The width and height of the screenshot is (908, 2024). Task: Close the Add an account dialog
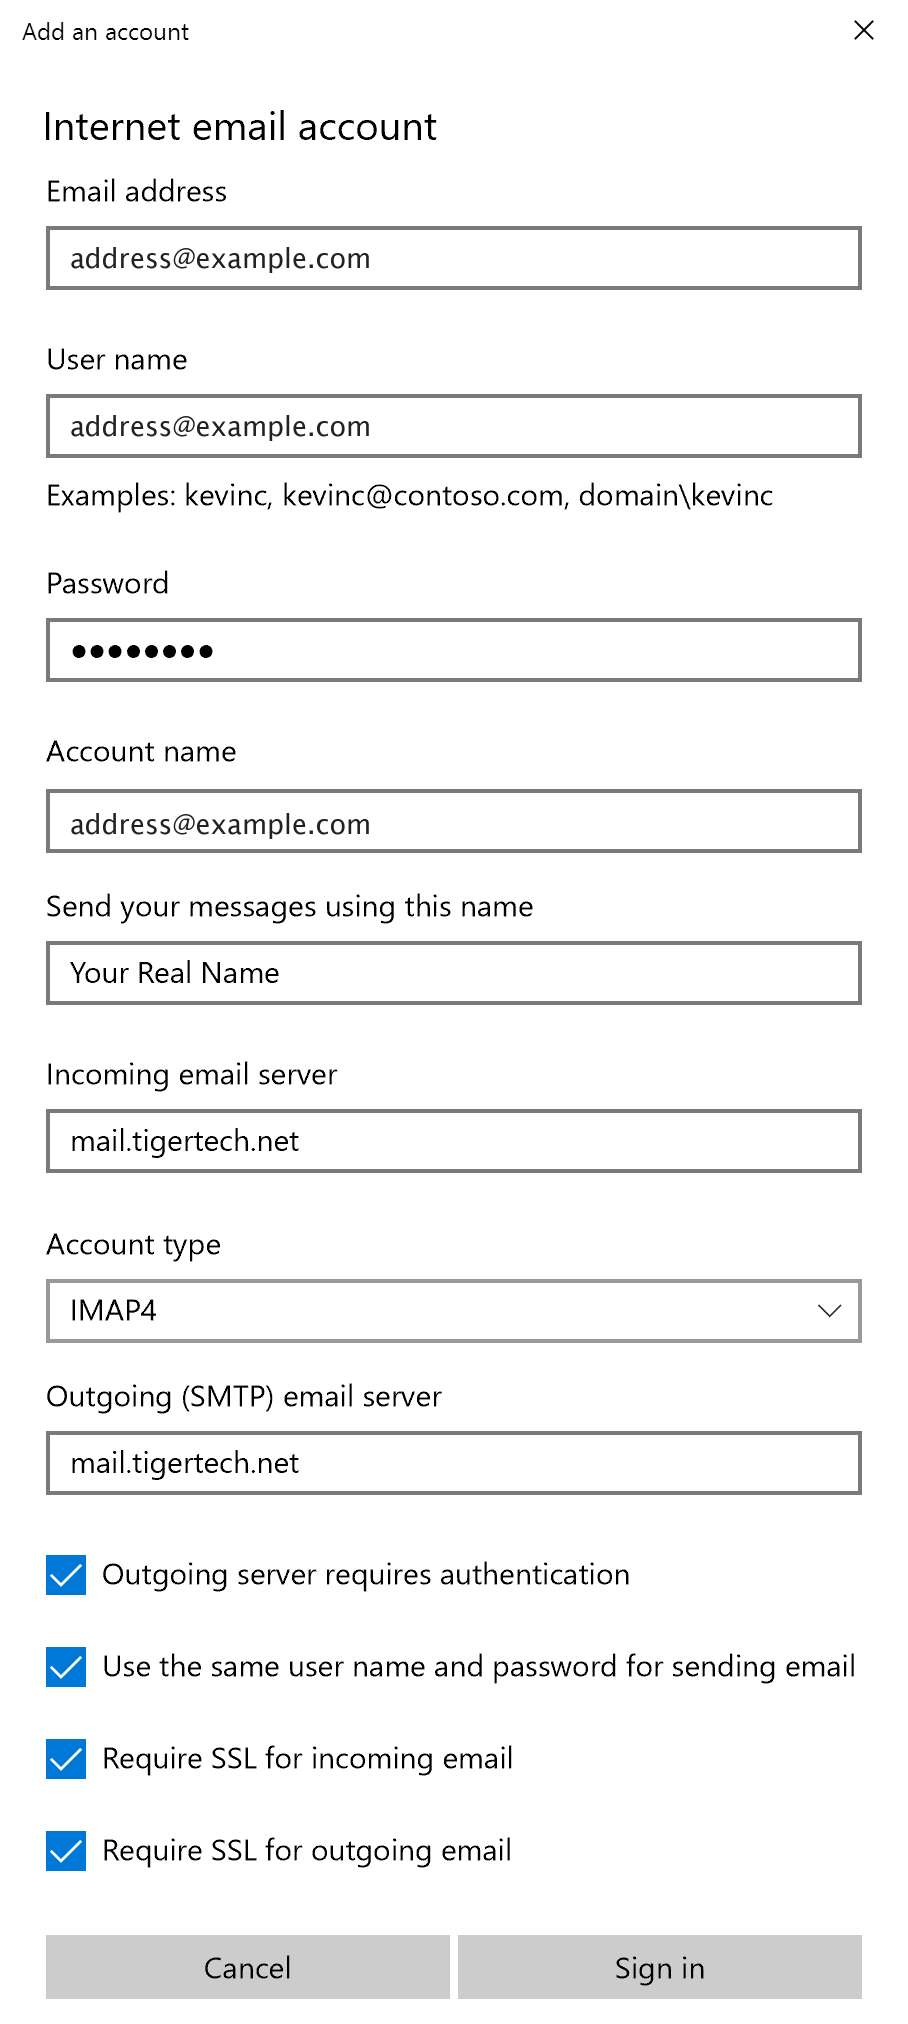click(x=864, y=30)
